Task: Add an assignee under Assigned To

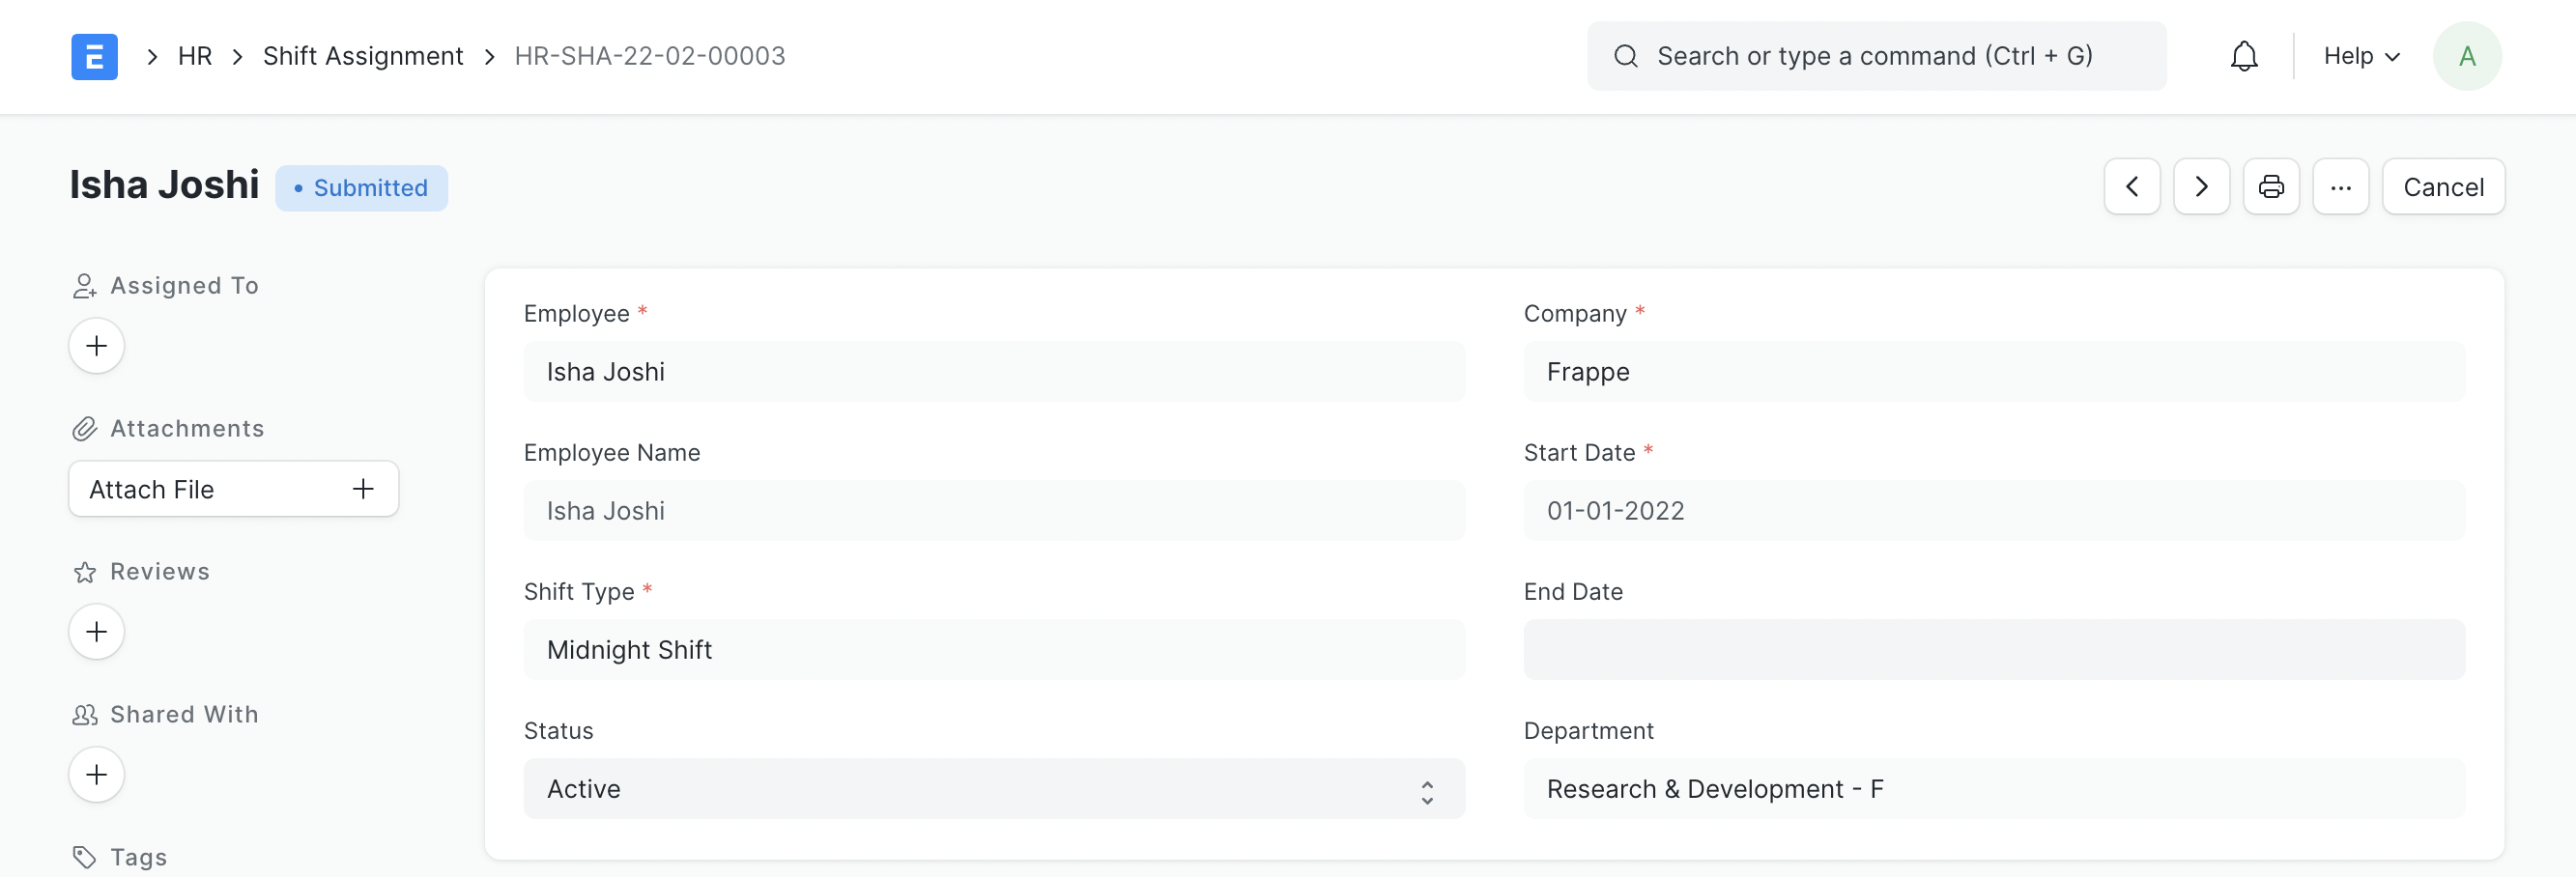Action: [96, 346]
